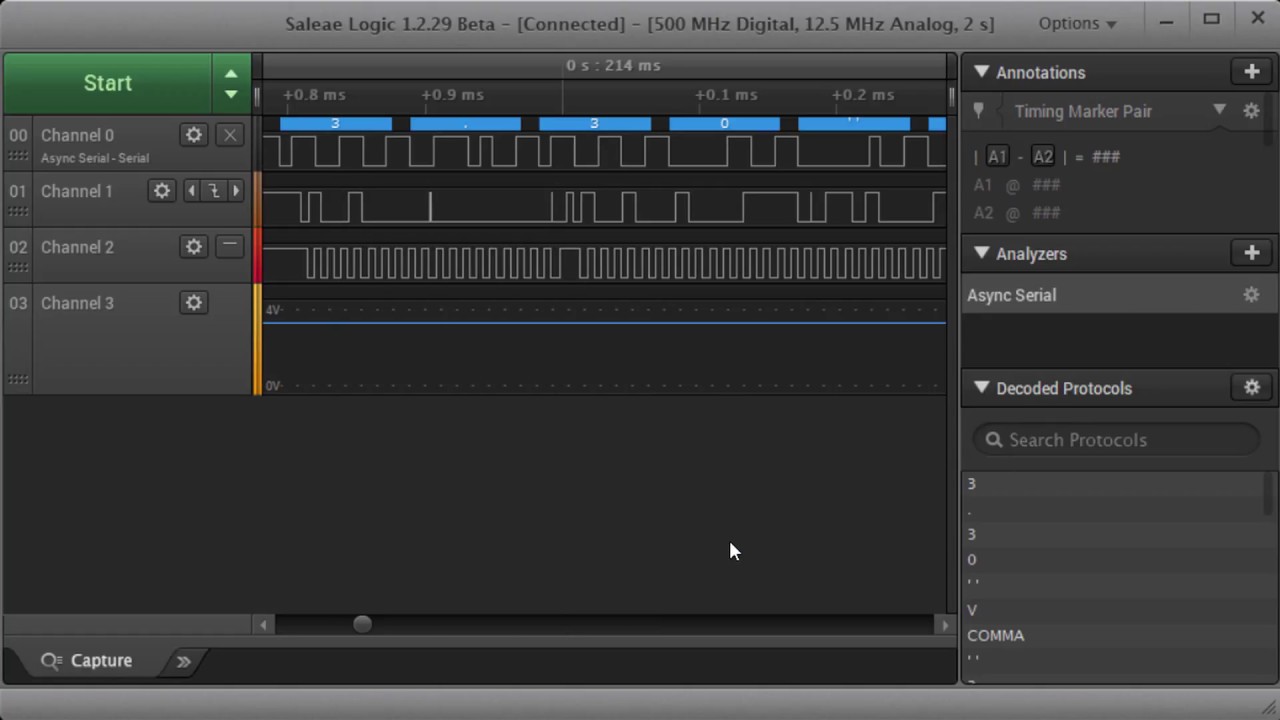This screenshot has height=720, width=1280.
Task: Collapse the Annotations panel
Action: click(981, 72)
